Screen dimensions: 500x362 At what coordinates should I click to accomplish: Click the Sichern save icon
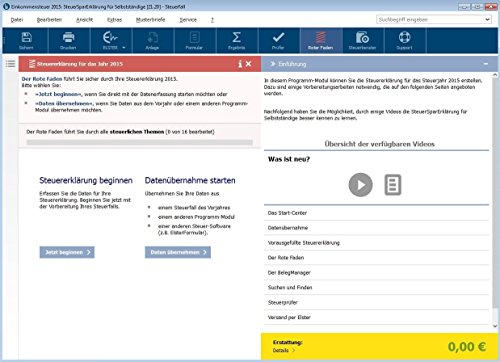click(x=26, y=37)
